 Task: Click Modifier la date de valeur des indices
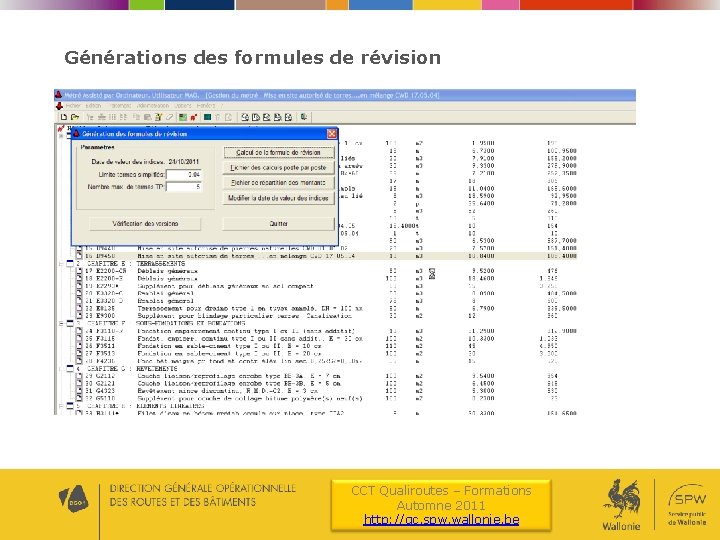point(278,198)
